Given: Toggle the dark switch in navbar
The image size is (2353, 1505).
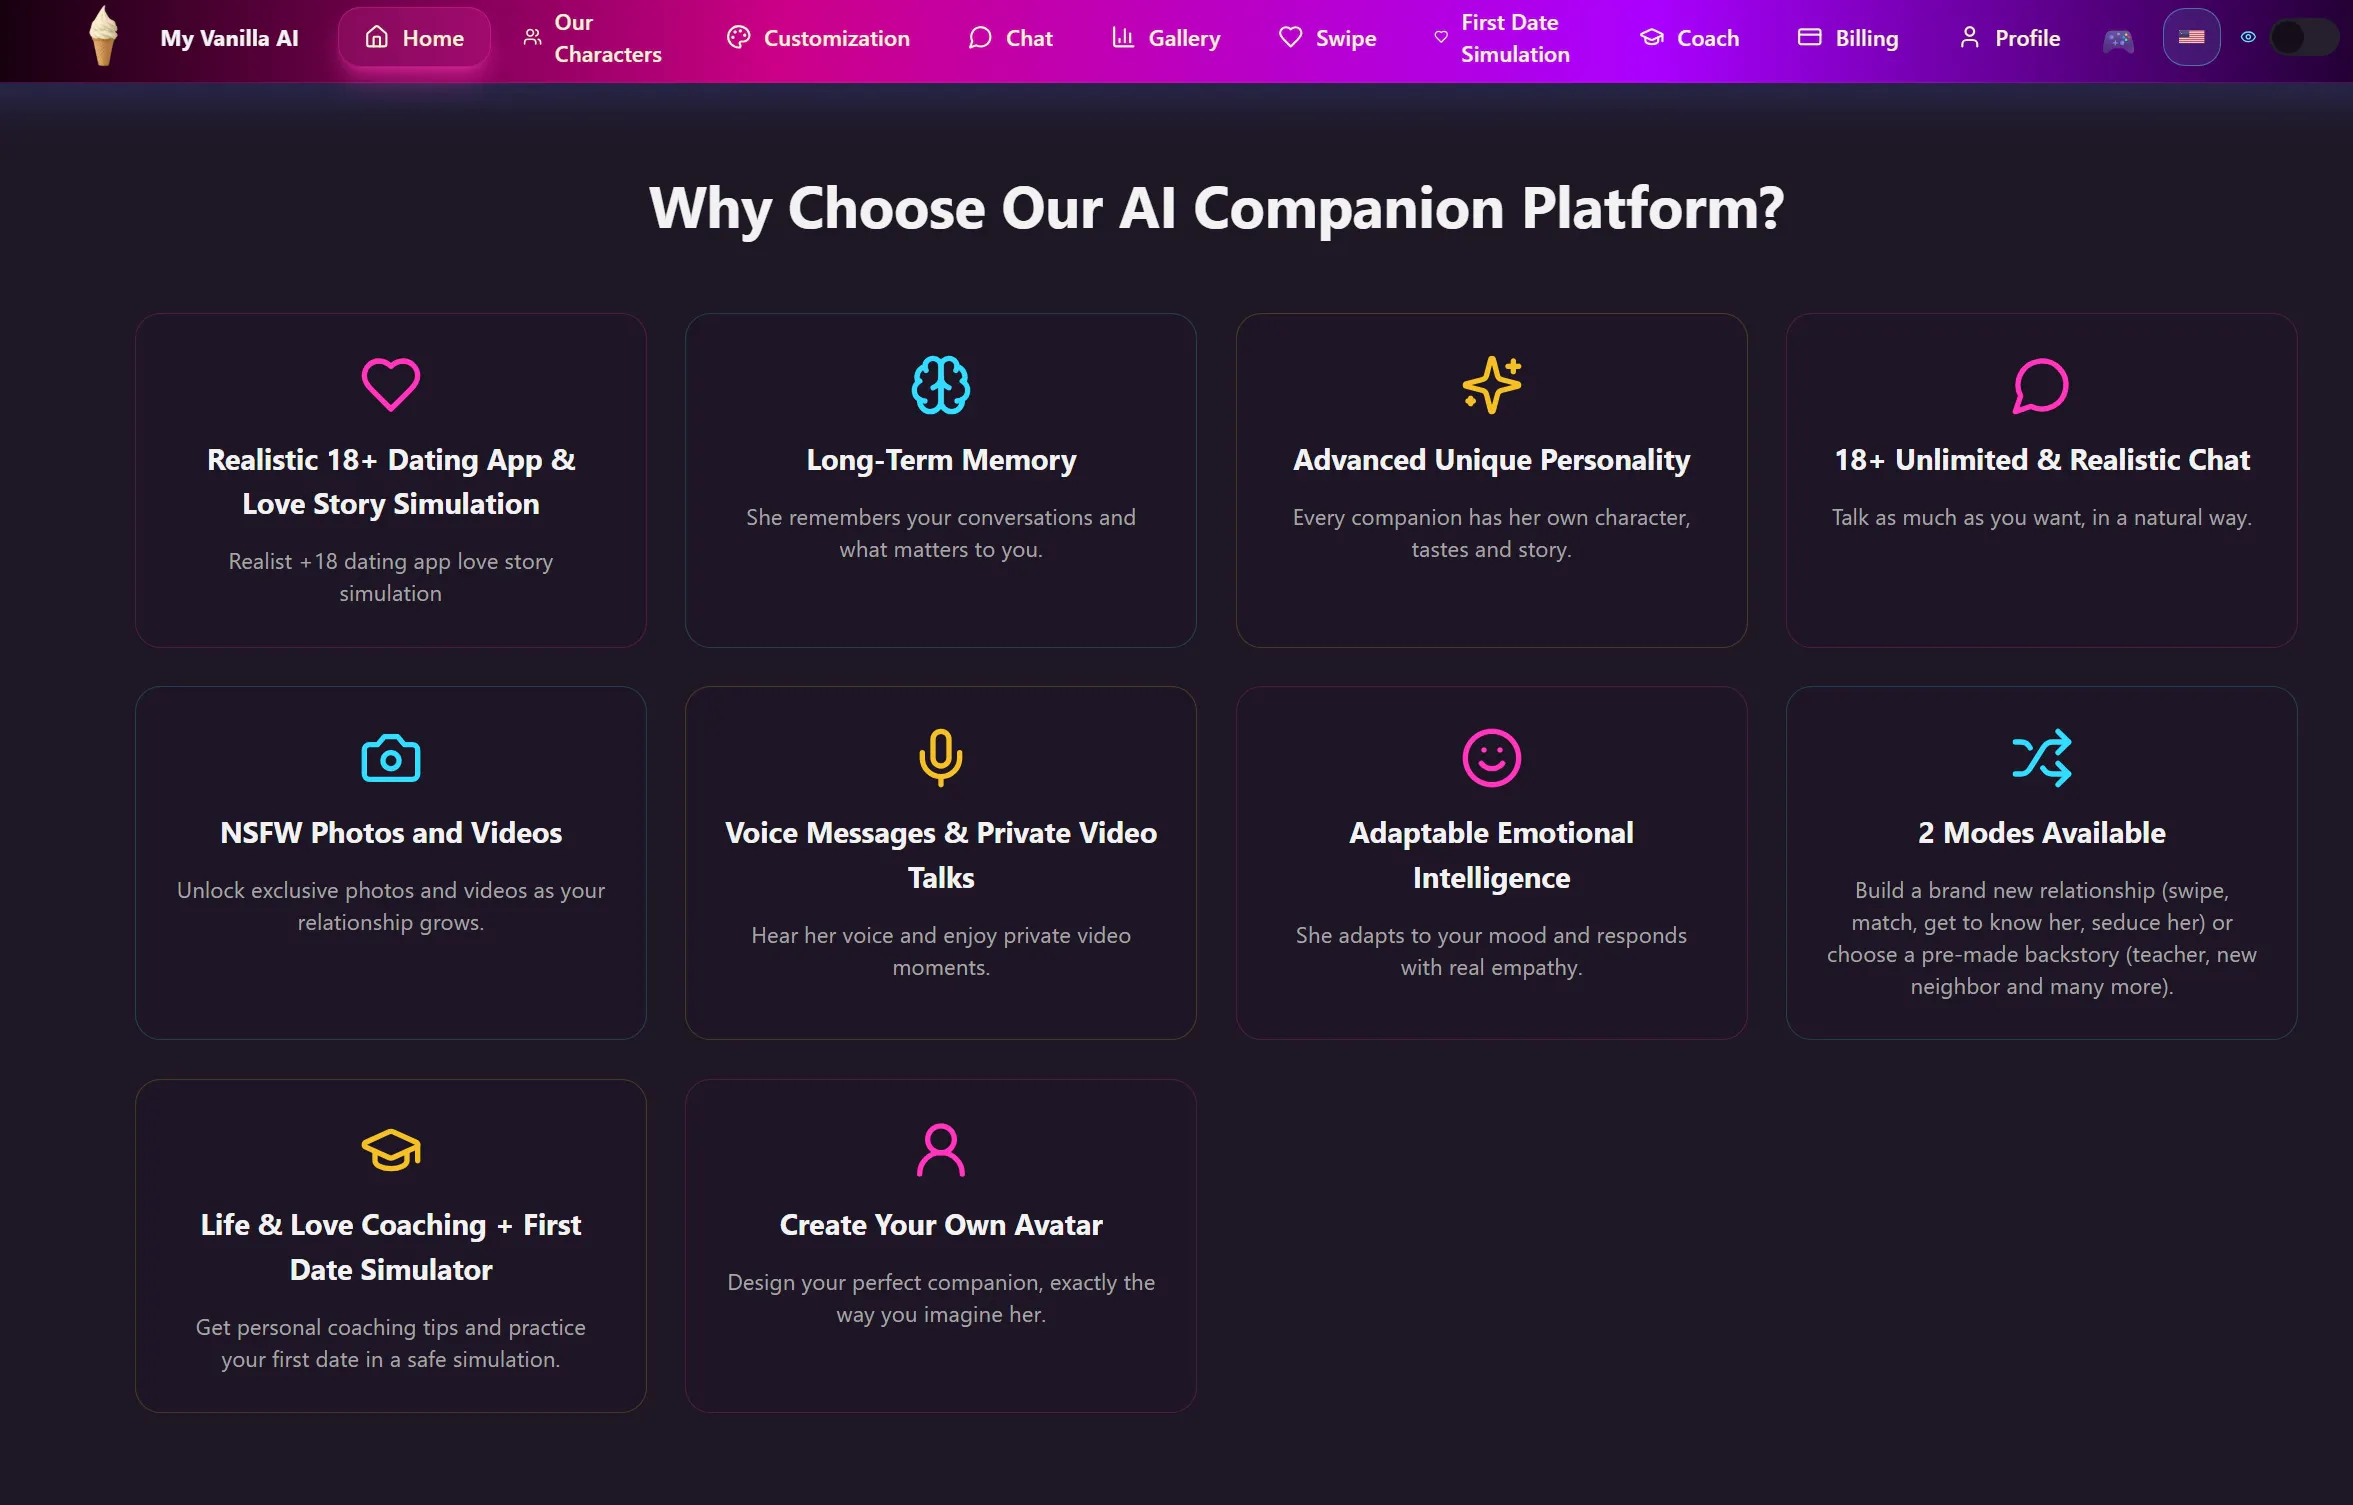Looking at the screenshot, I should tap(2304, 38).
